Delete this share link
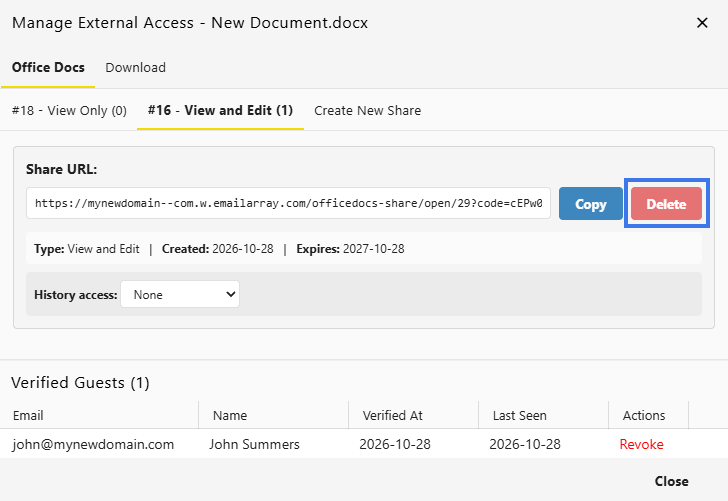728x501 pixels. tap(666, 204)
